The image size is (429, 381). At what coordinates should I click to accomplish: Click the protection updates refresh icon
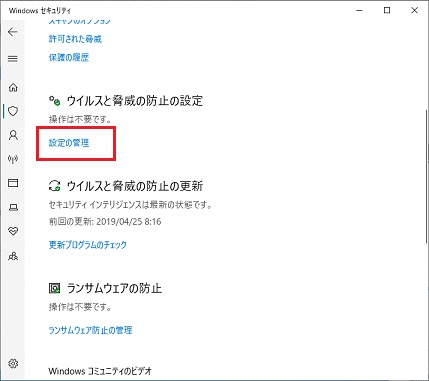55,186
